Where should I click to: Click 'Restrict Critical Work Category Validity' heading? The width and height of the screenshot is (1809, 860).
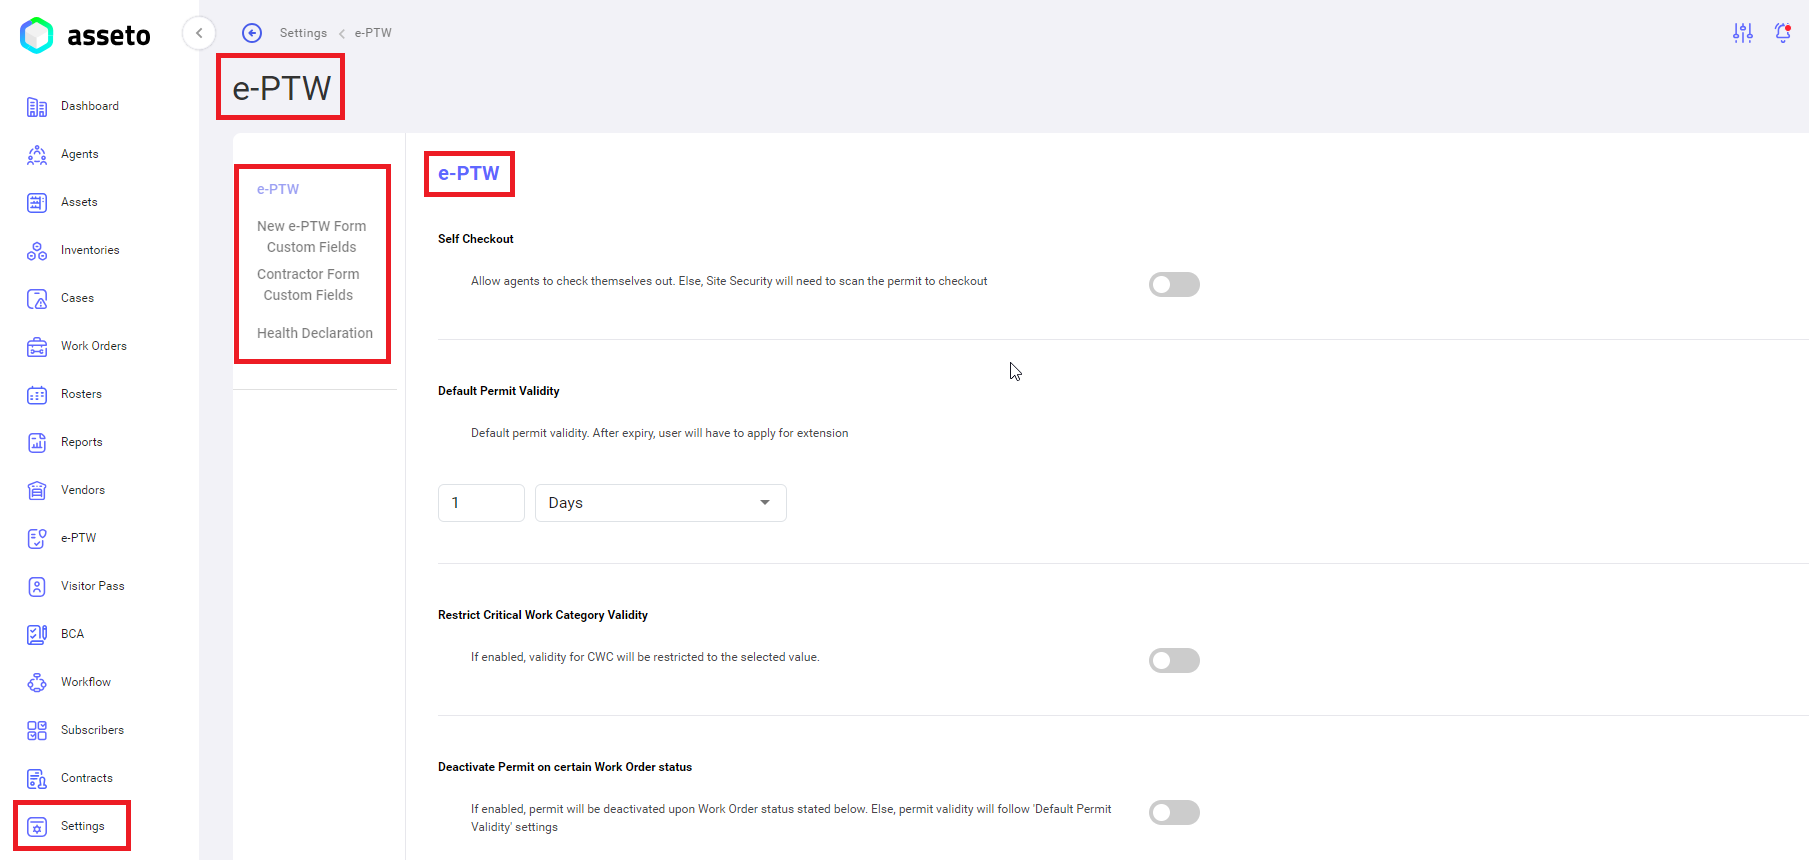point(543,615)
